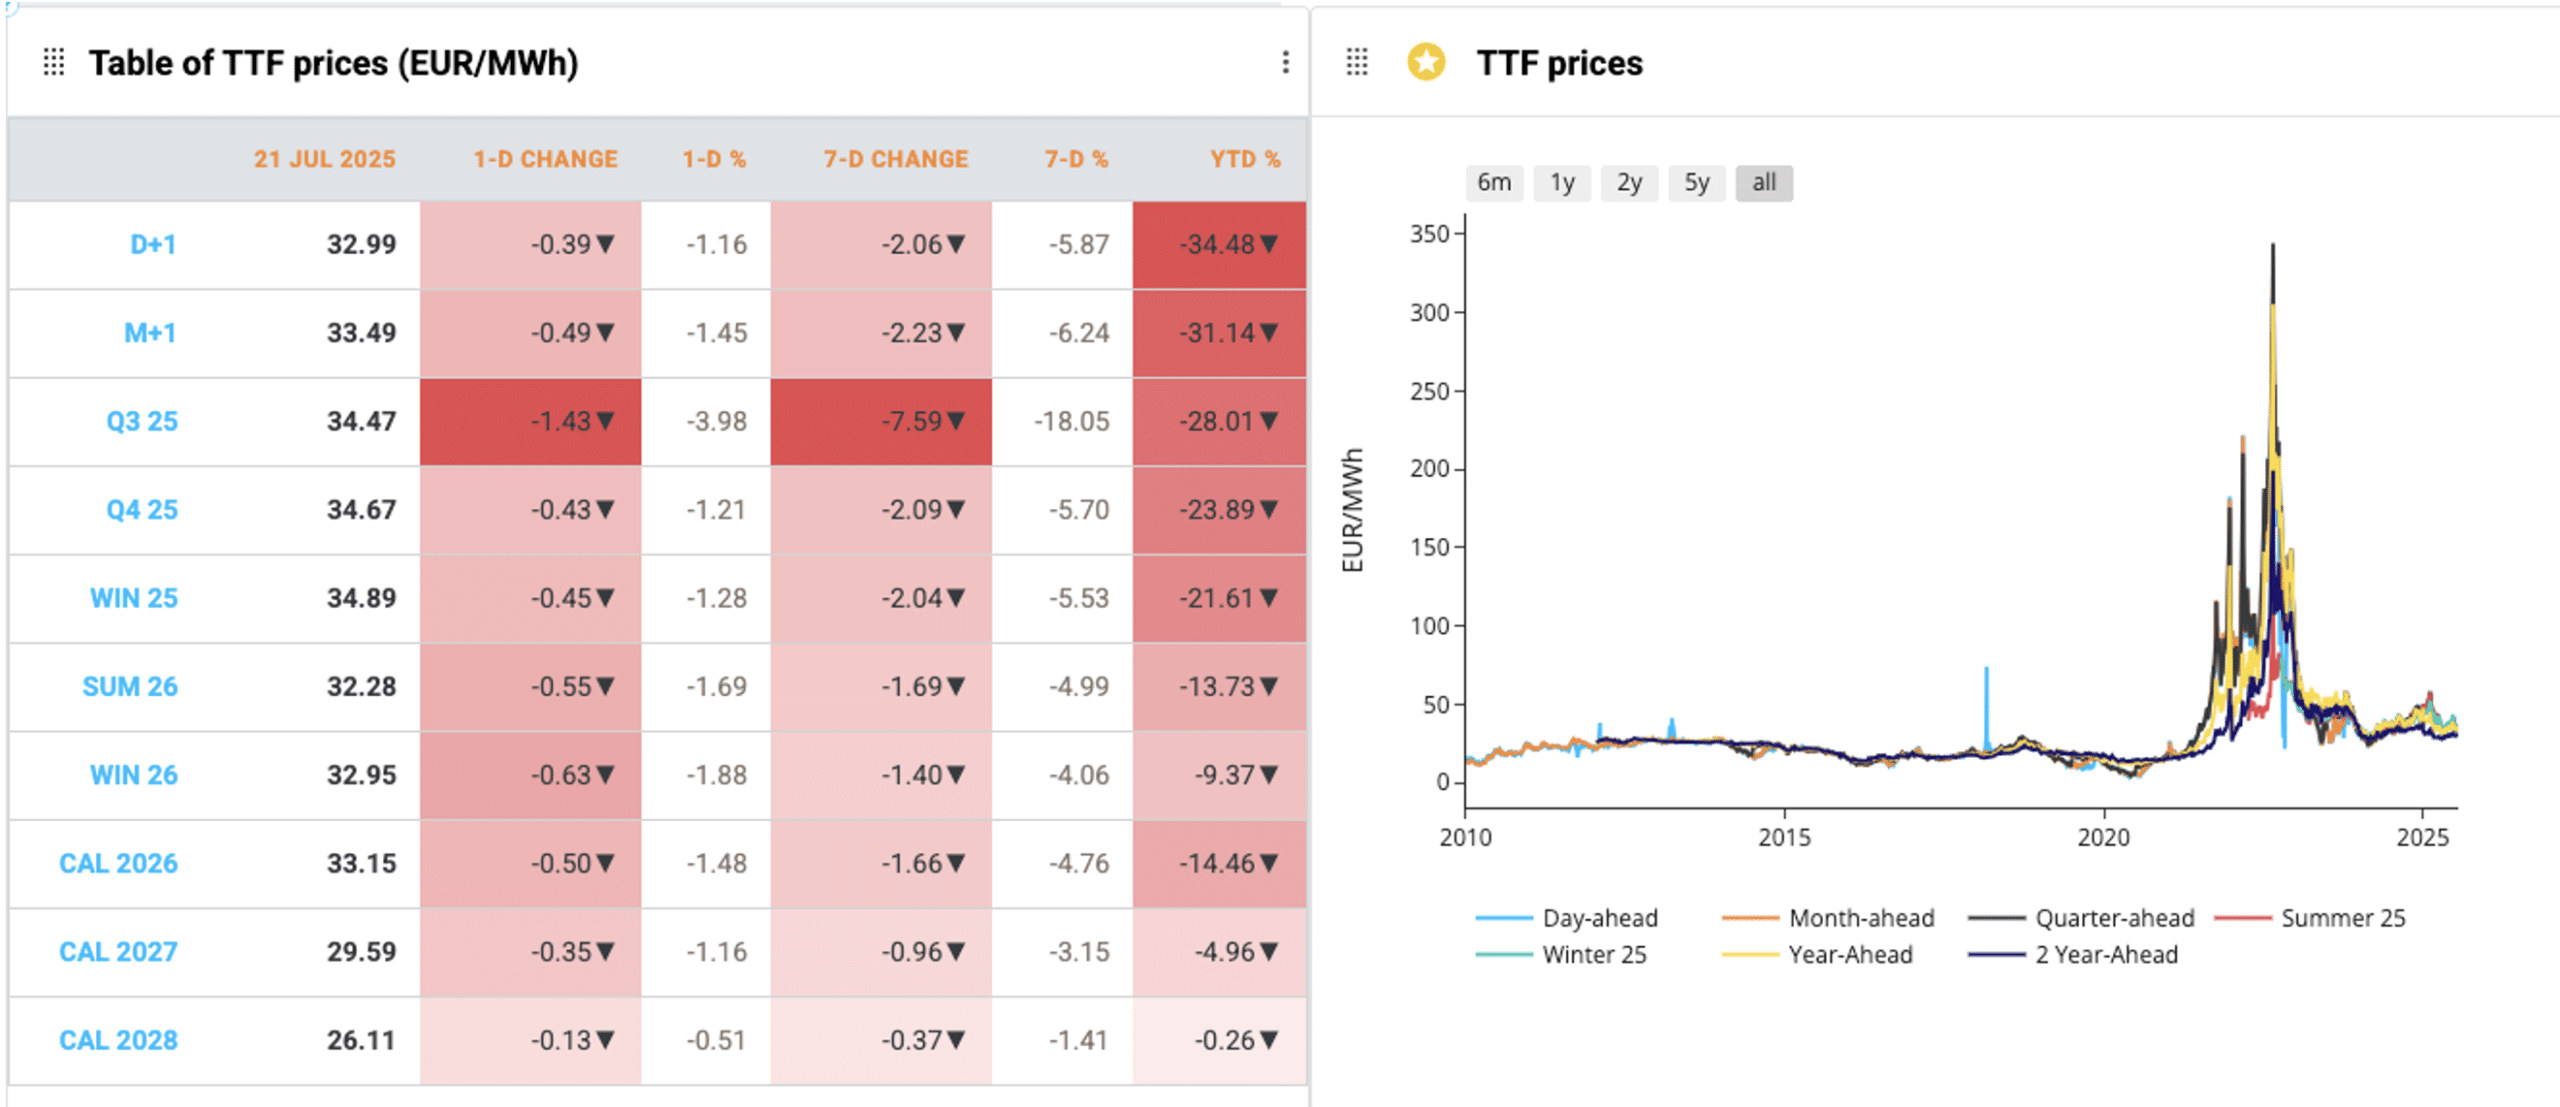Screen dimensions: 2560x1107
Task: Open the three-dot menu of TTF table
Action: 1285,62
